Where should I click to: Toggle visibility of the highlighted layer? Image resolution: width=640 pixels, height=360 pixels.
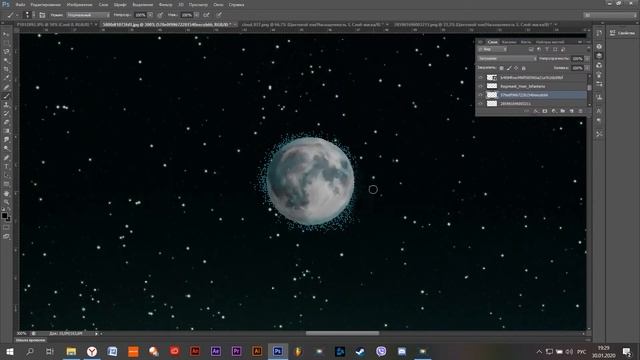click(480, 95)
